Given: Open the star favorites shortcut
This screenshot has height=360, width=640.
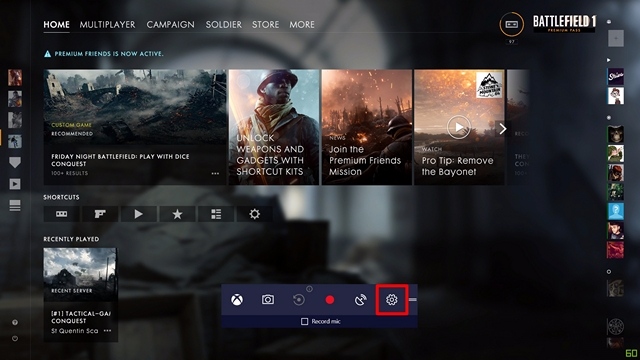Looking at the screenshot, I should [x=177, y=214].
